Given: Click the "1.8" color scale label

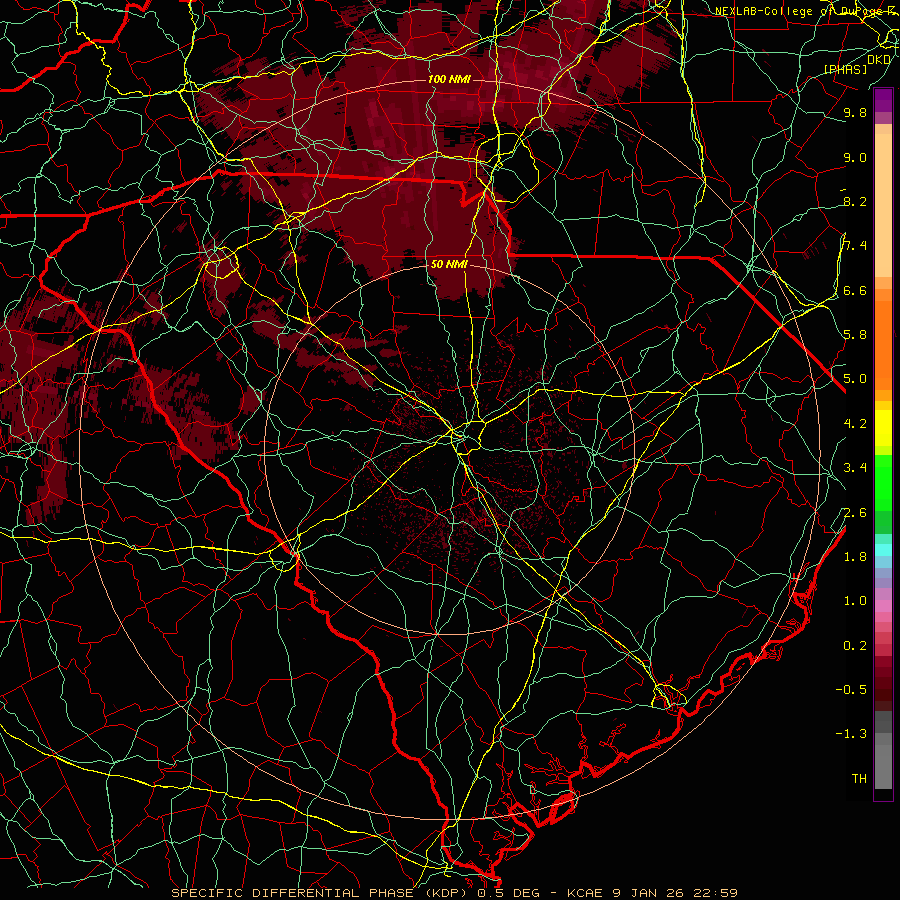Looking at the screenshot, I should (x=855, y=557).
